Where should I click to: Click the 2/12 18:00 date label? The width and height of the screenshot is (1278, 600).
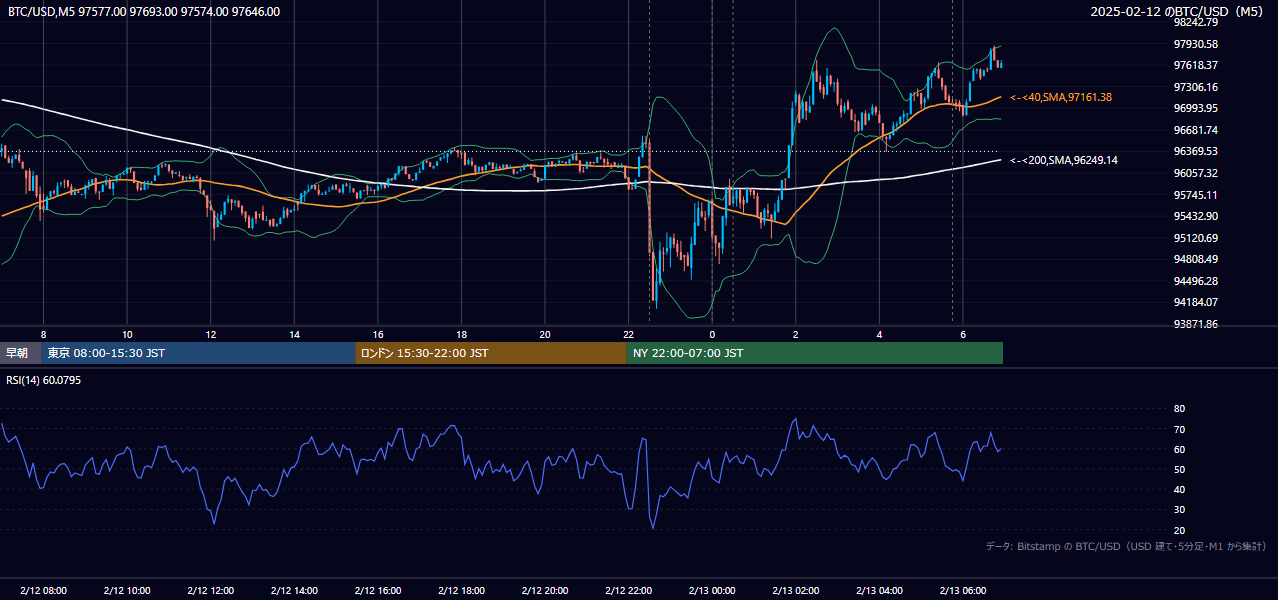(x=461, y=590)
